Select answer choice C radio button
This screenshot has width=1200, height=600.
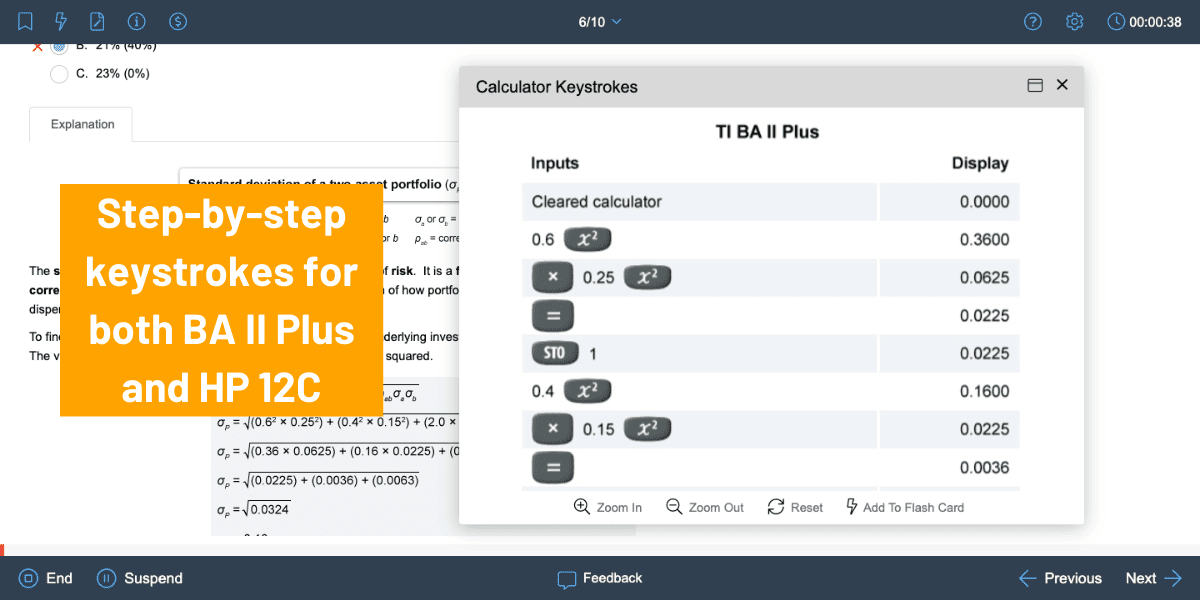59,73
